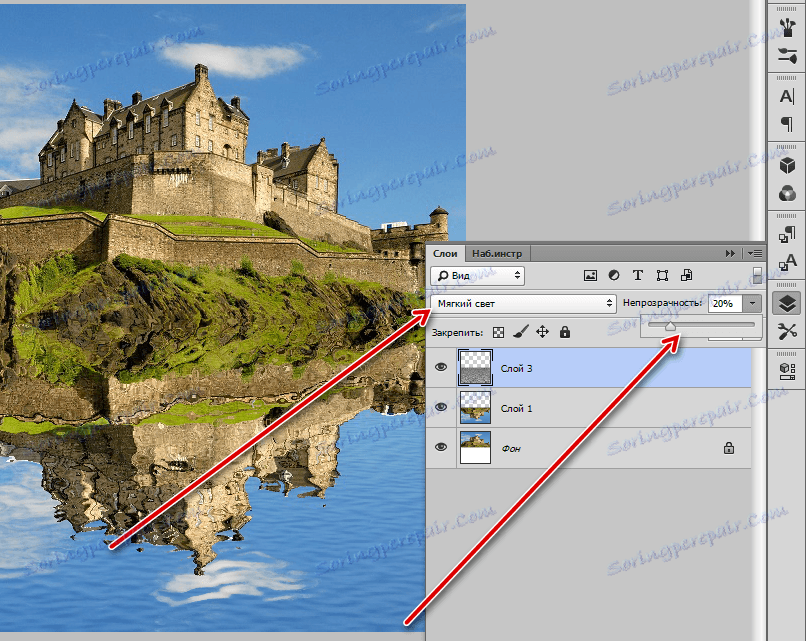Open the Paragraph Styles panel icon
Screen dimensions: 806x641
click(x=786, y=234)
